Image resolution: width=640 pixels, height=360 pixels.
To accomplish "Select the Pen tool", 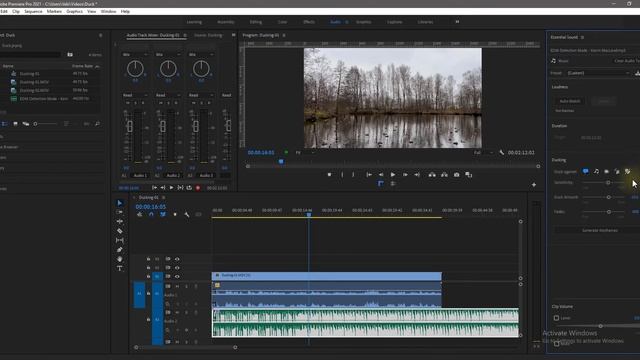I will (x=120, y=250).
